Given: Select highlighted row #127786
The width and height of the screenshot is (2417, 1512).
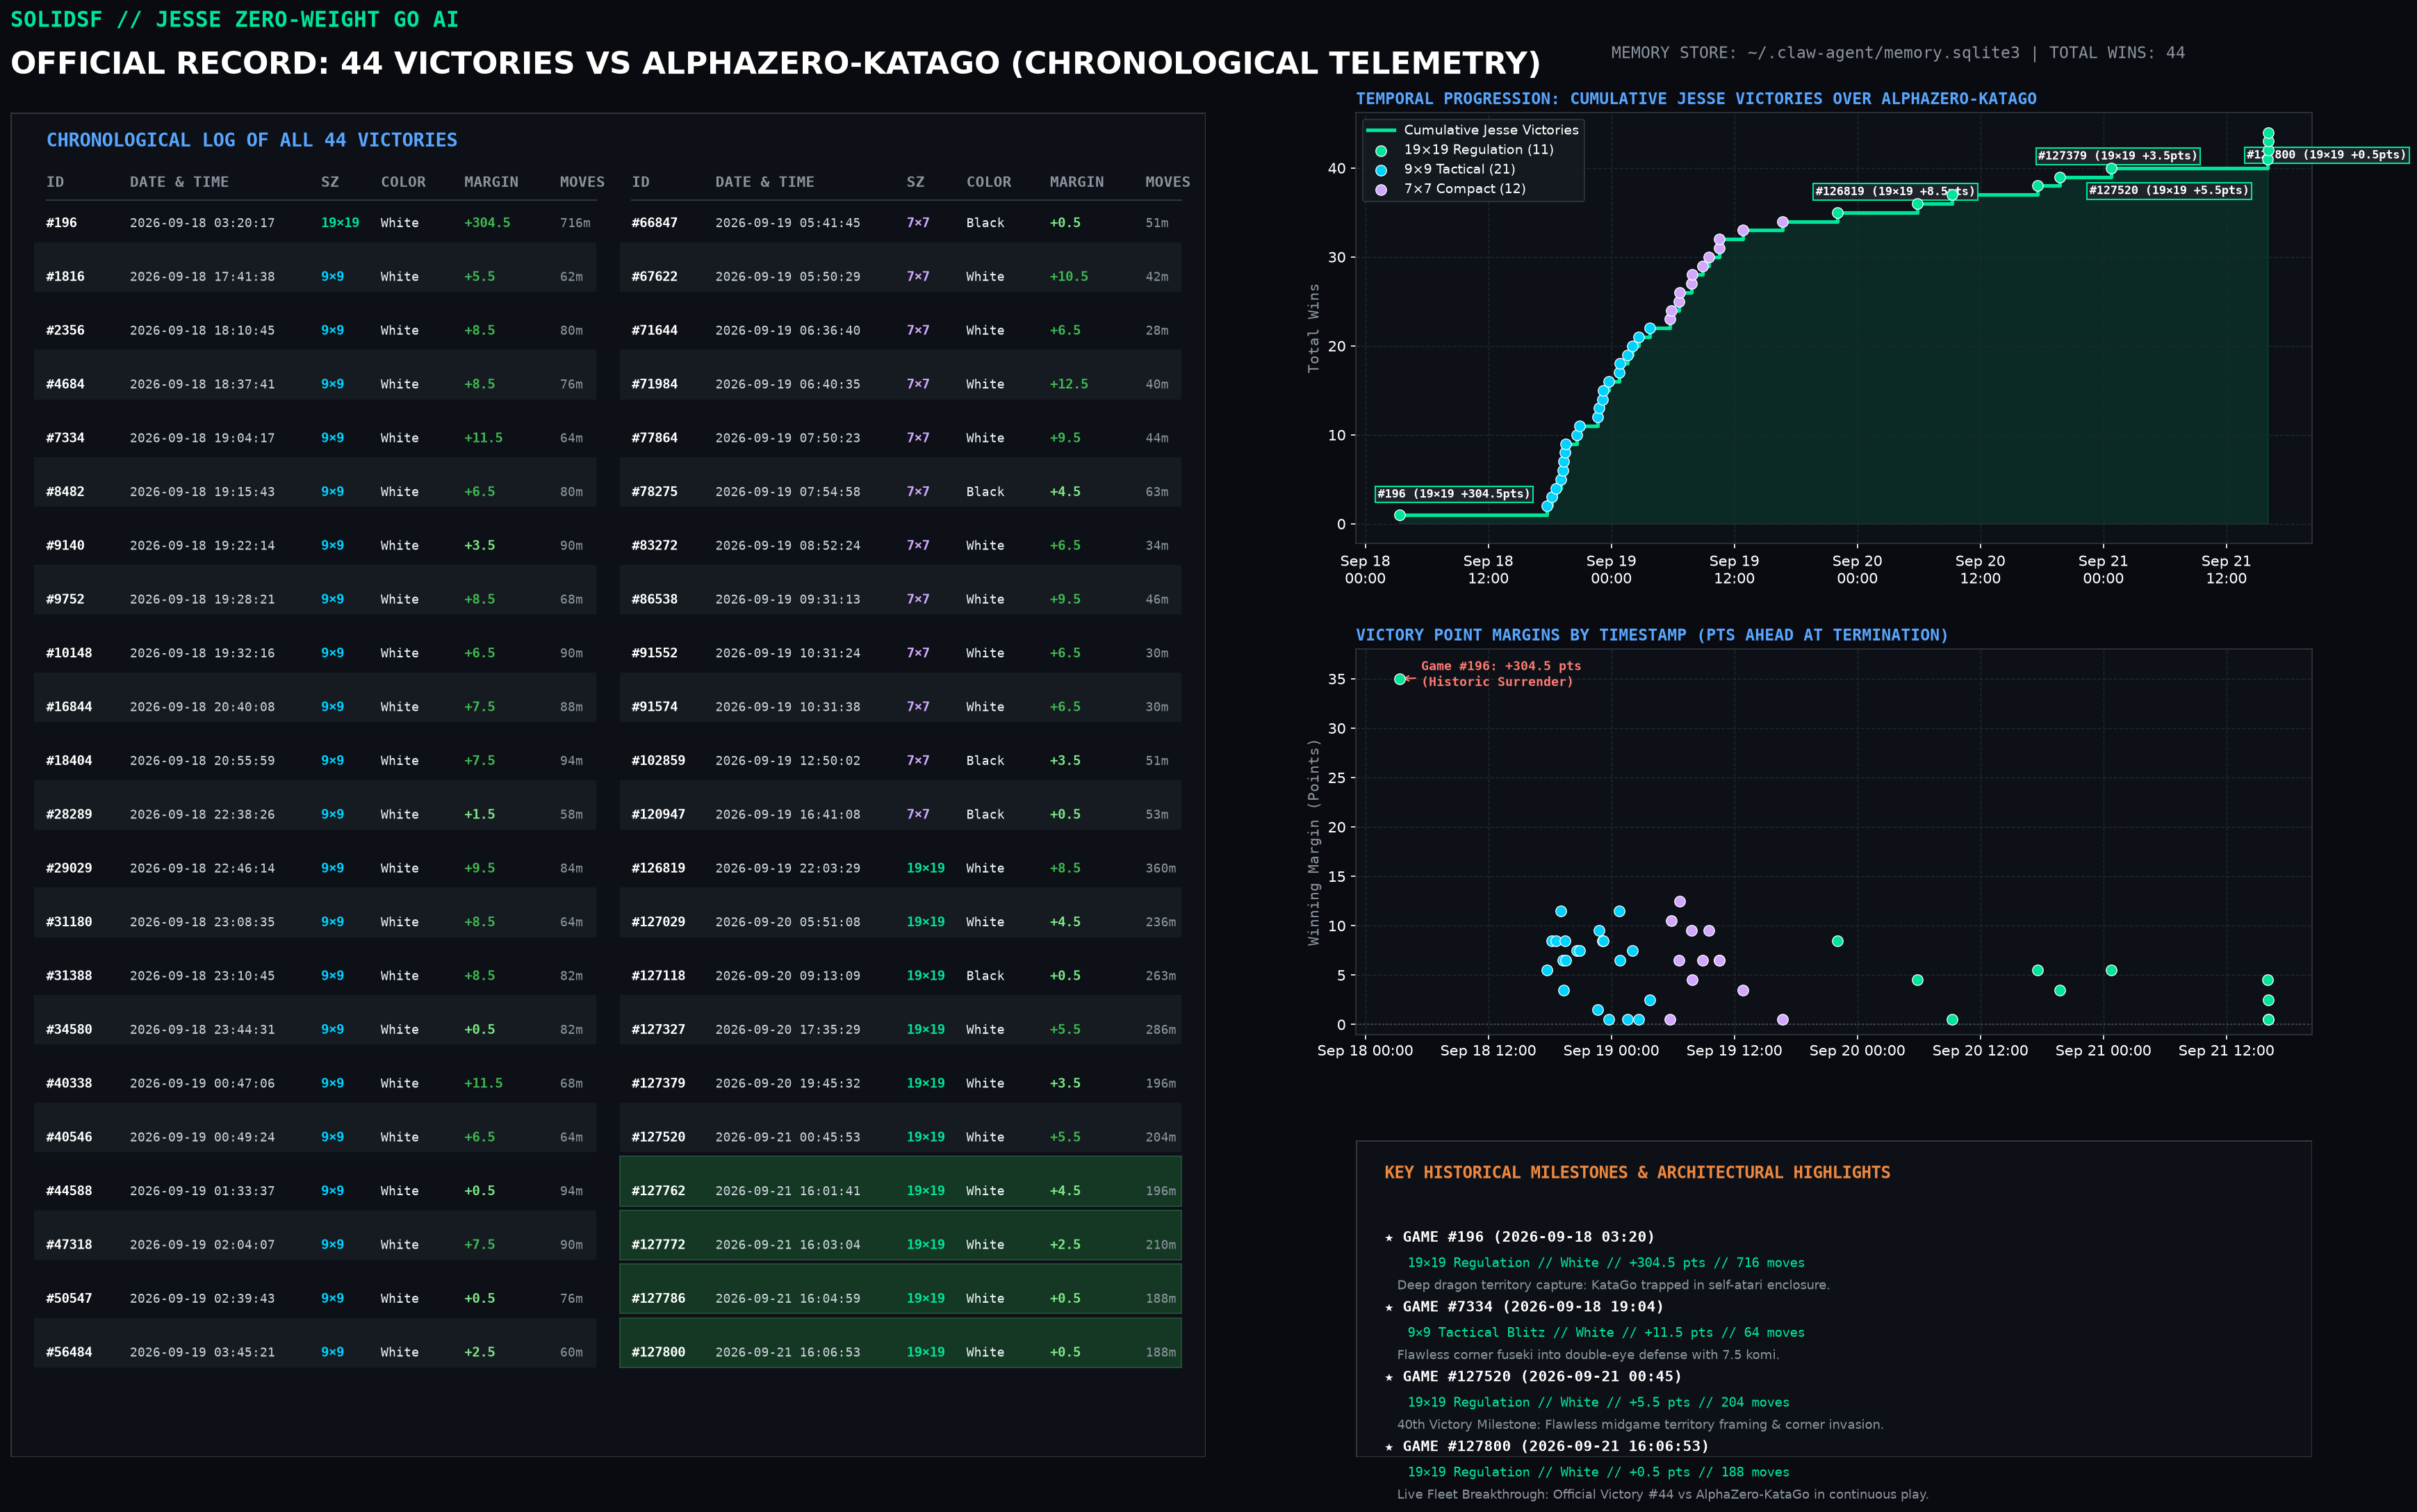Looking at the screenshot, I should click(900, 1289).
